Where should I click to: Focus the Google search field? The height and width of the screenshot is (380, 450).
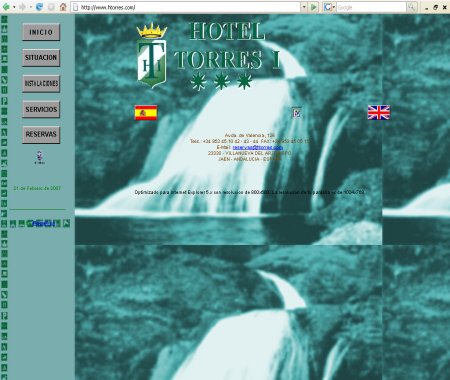371,7
